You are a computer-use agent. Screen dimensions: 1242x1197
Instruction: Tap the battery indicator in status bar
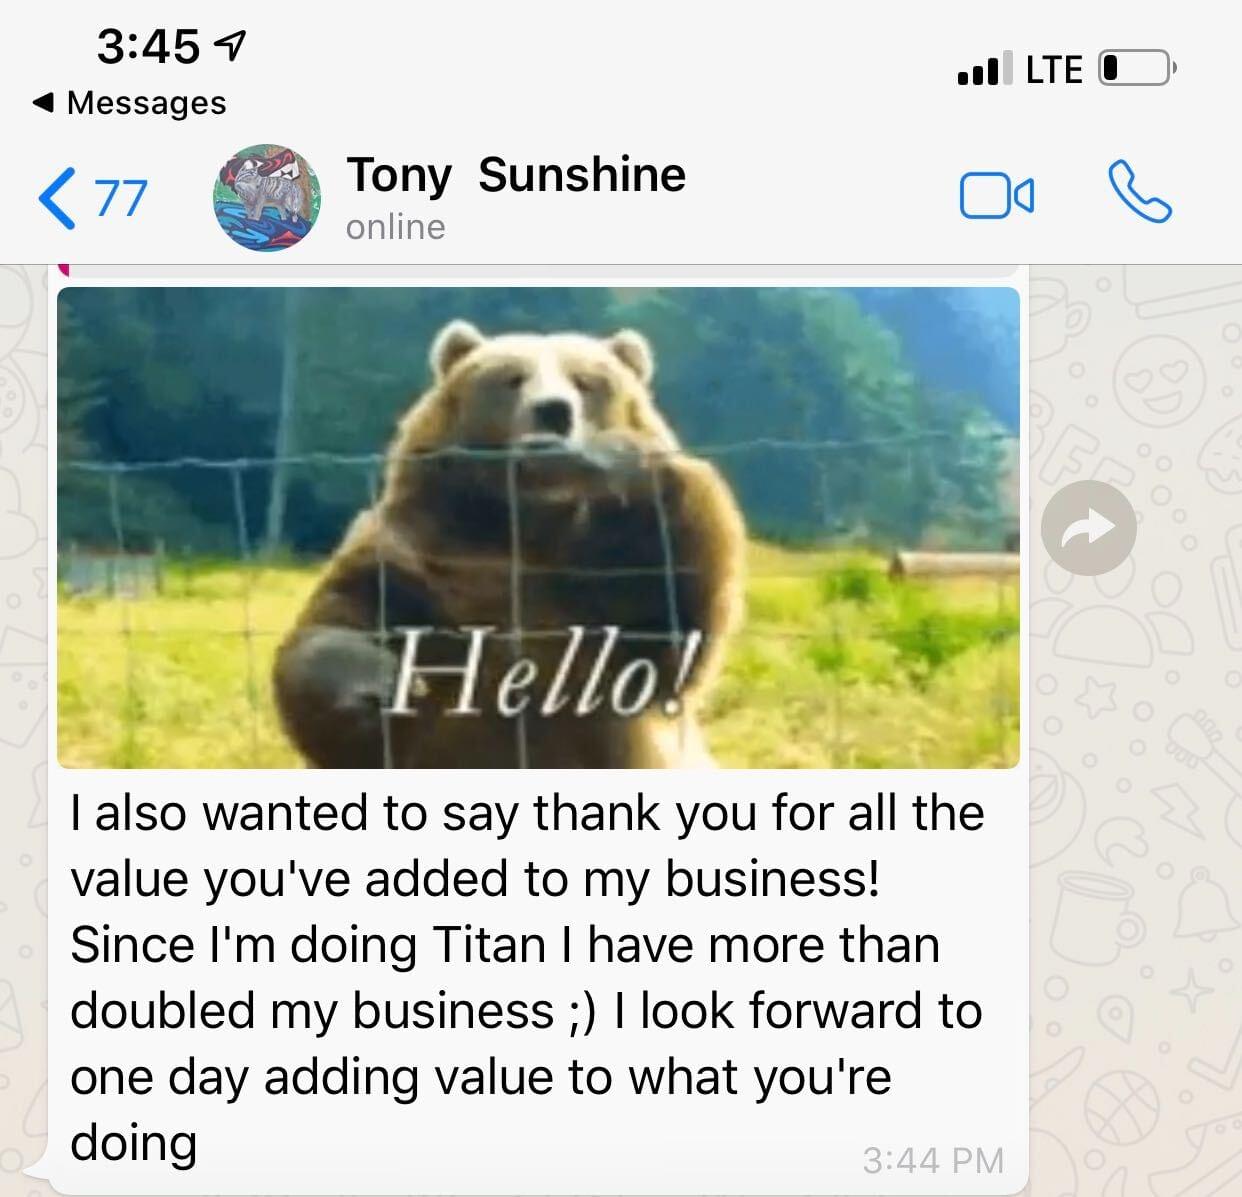[x=1138, y=69]
